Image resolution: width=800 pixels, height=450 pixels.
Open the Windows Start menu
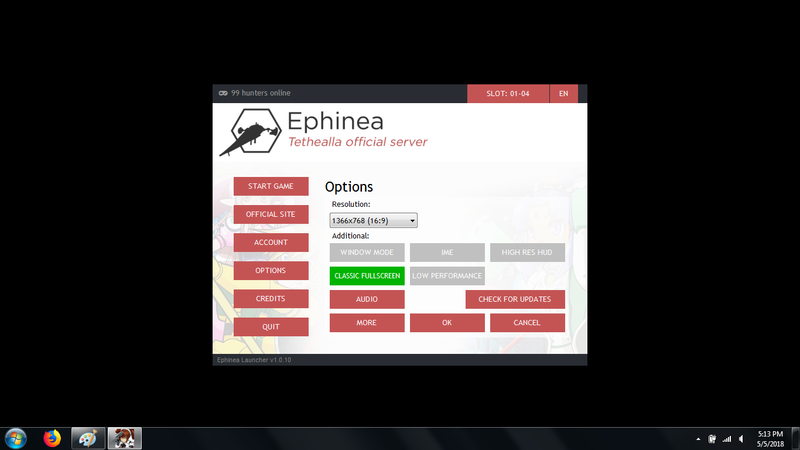(16, 438)
